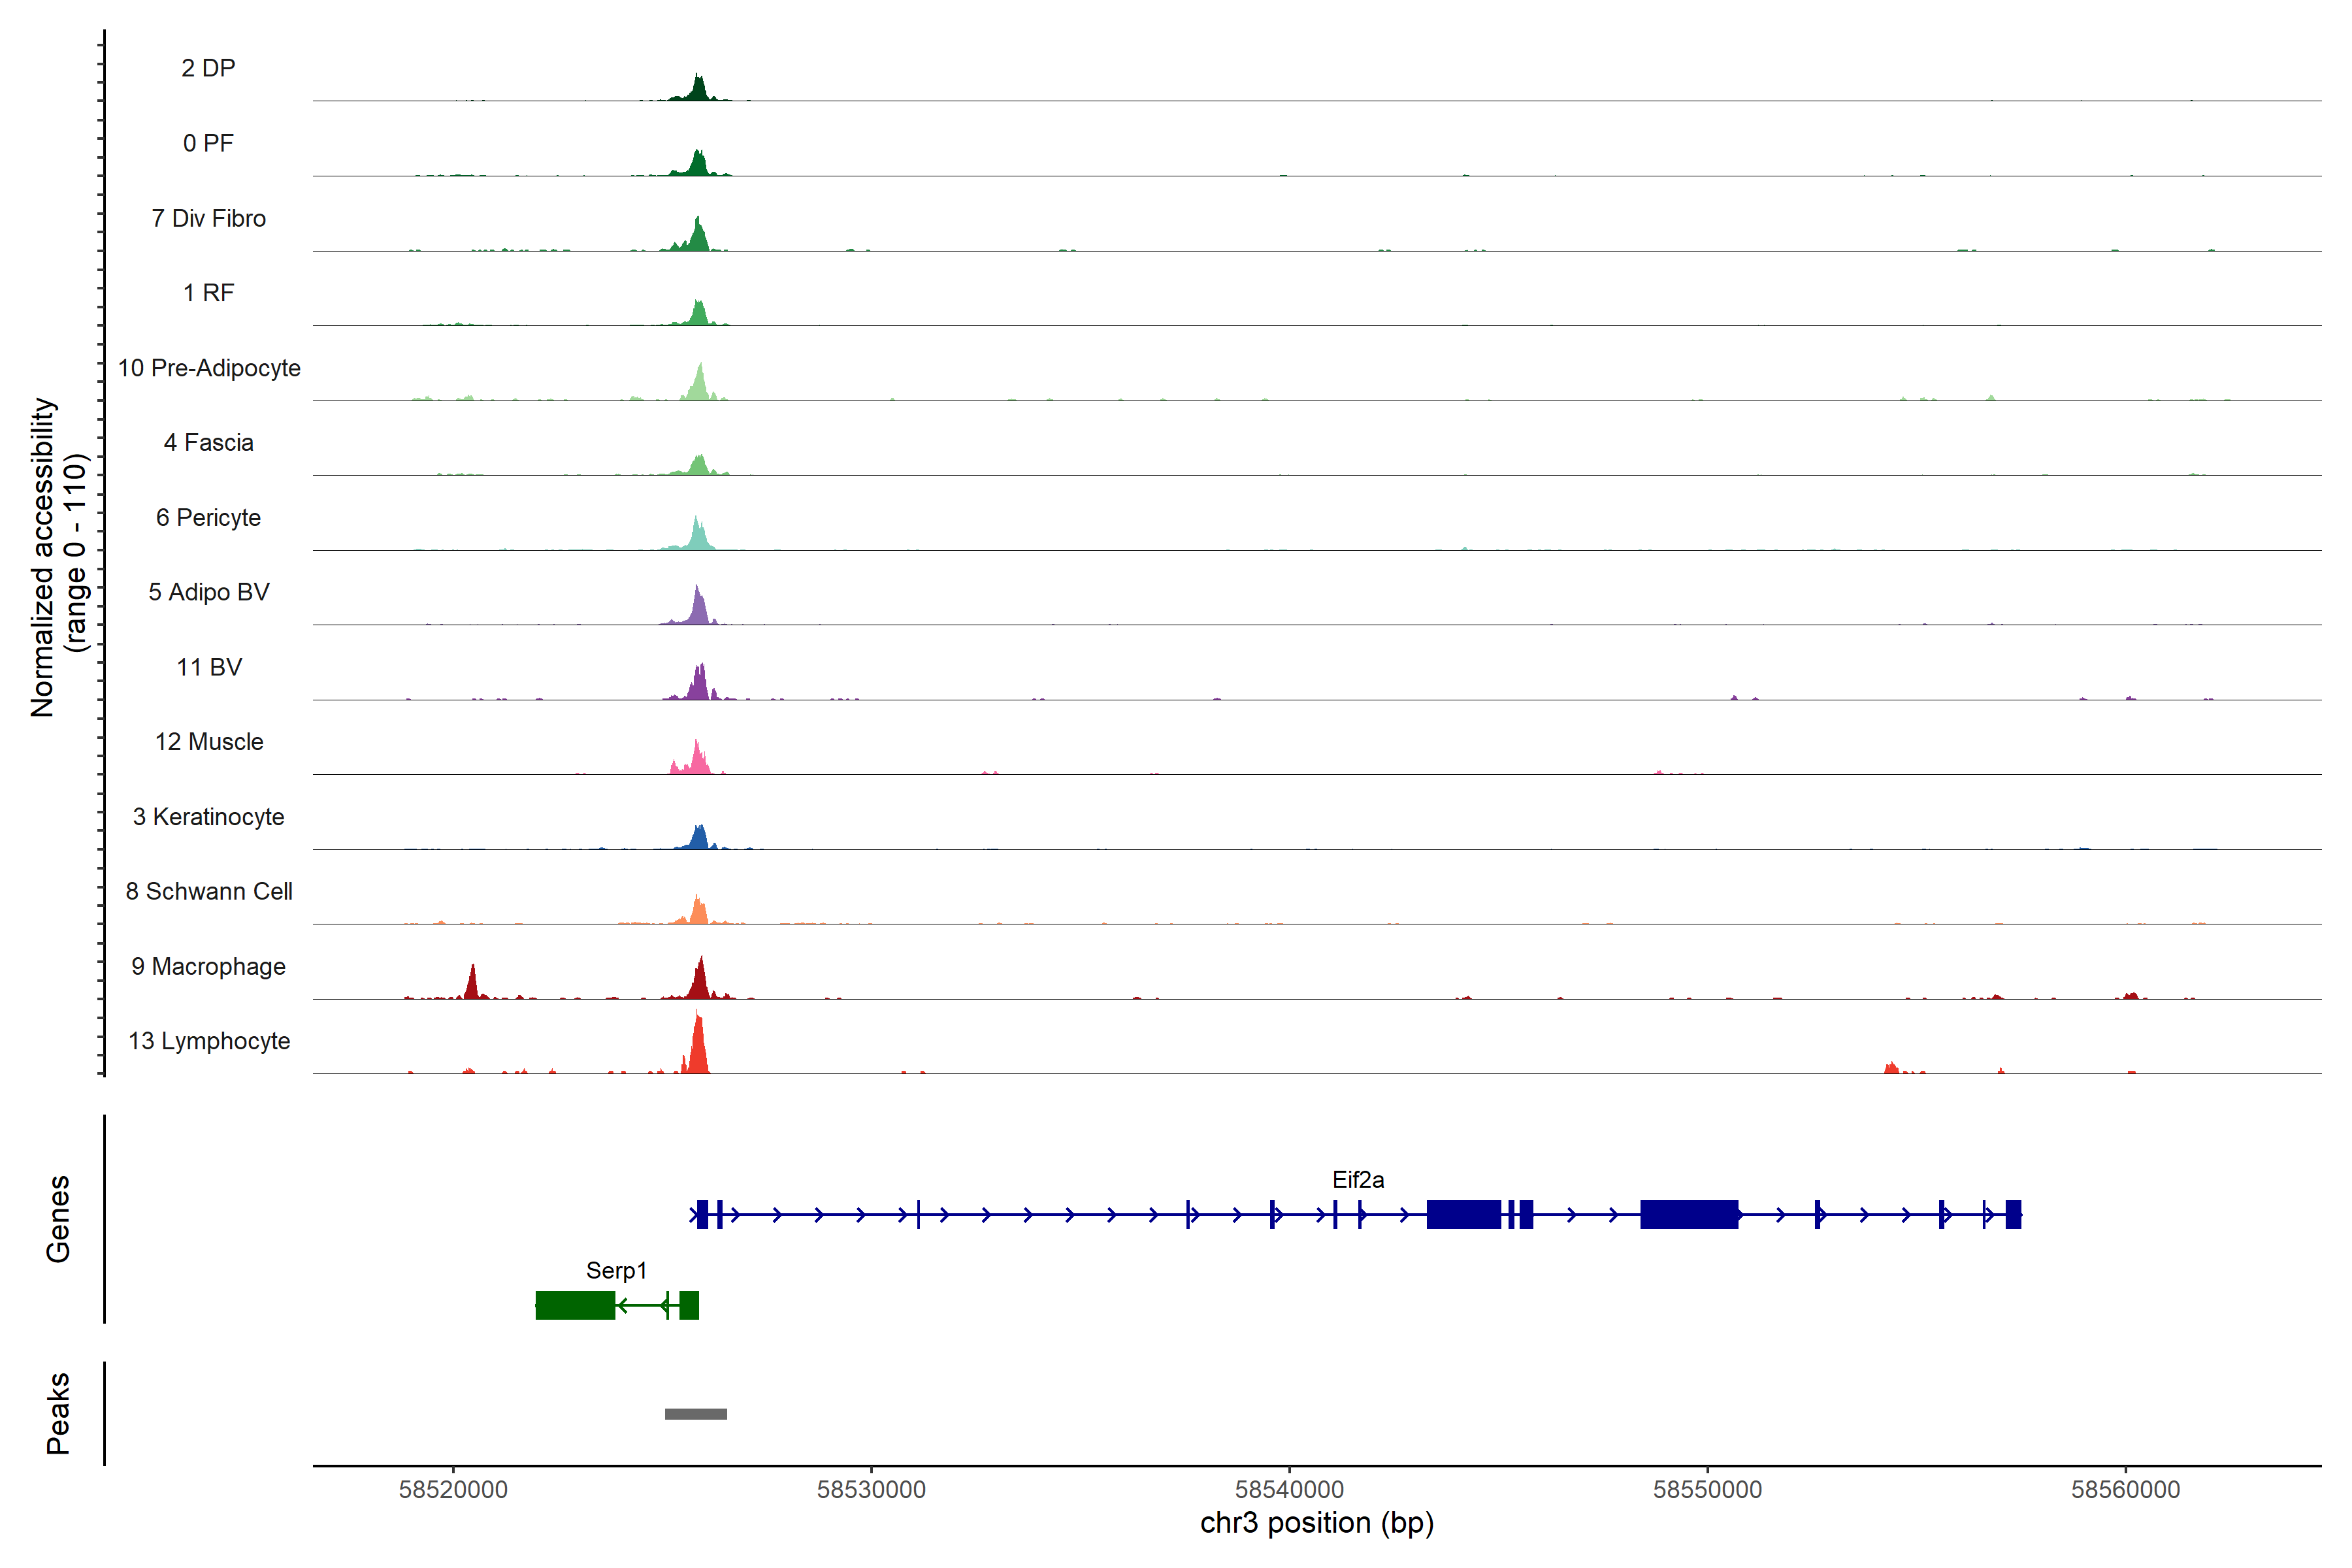2352x1568 pixels.
Task: Click the chr3 position axis title
Action: pos(1316,1523)
